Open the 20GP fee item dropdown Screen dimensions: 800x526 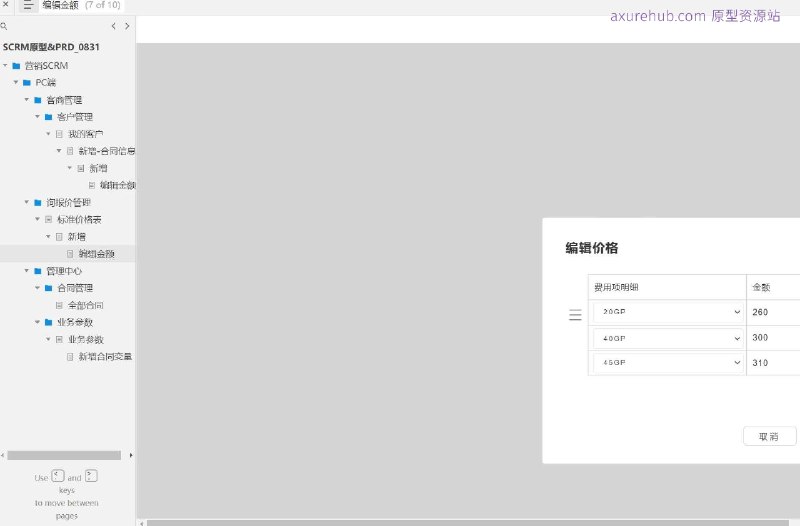[x=667, y=312]
